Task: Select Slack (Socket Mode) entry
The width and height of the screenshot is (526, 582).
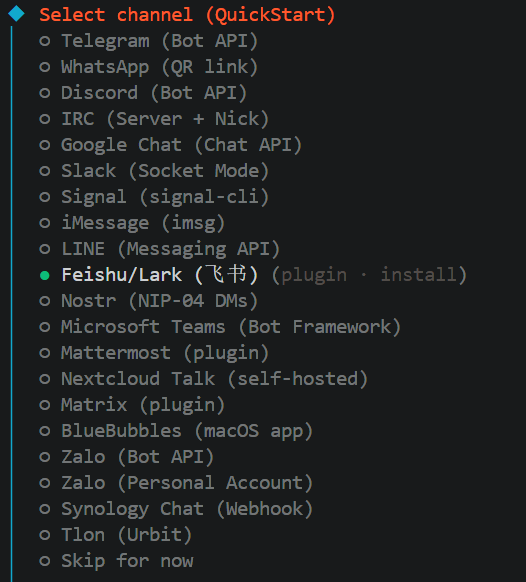Action: point(154,171)
